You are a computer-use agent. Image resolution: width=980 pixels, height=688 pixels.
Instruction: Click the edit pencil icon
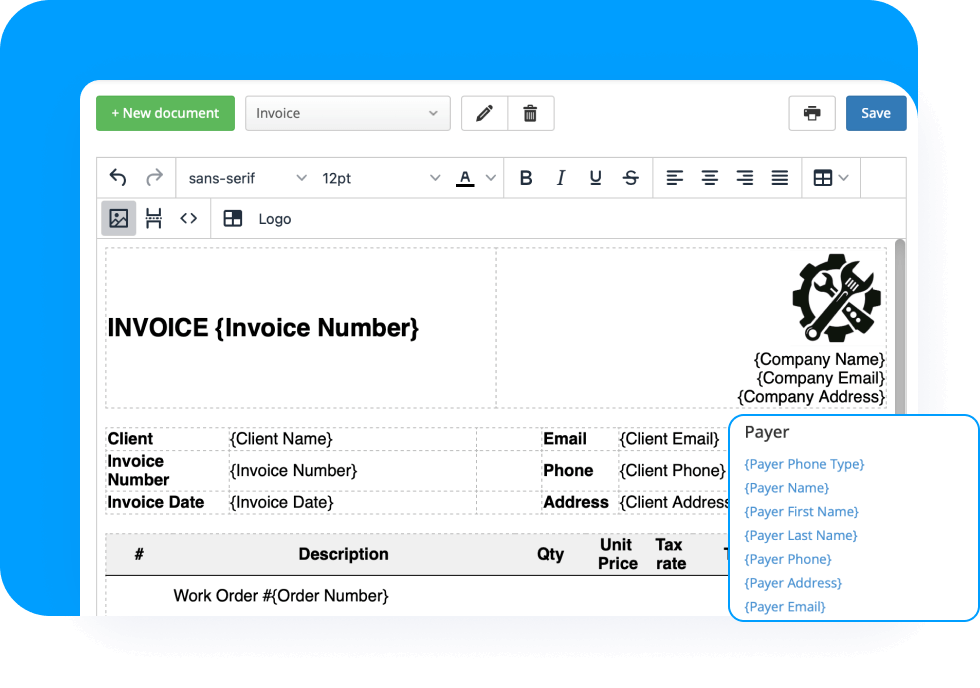coord(484,113)
